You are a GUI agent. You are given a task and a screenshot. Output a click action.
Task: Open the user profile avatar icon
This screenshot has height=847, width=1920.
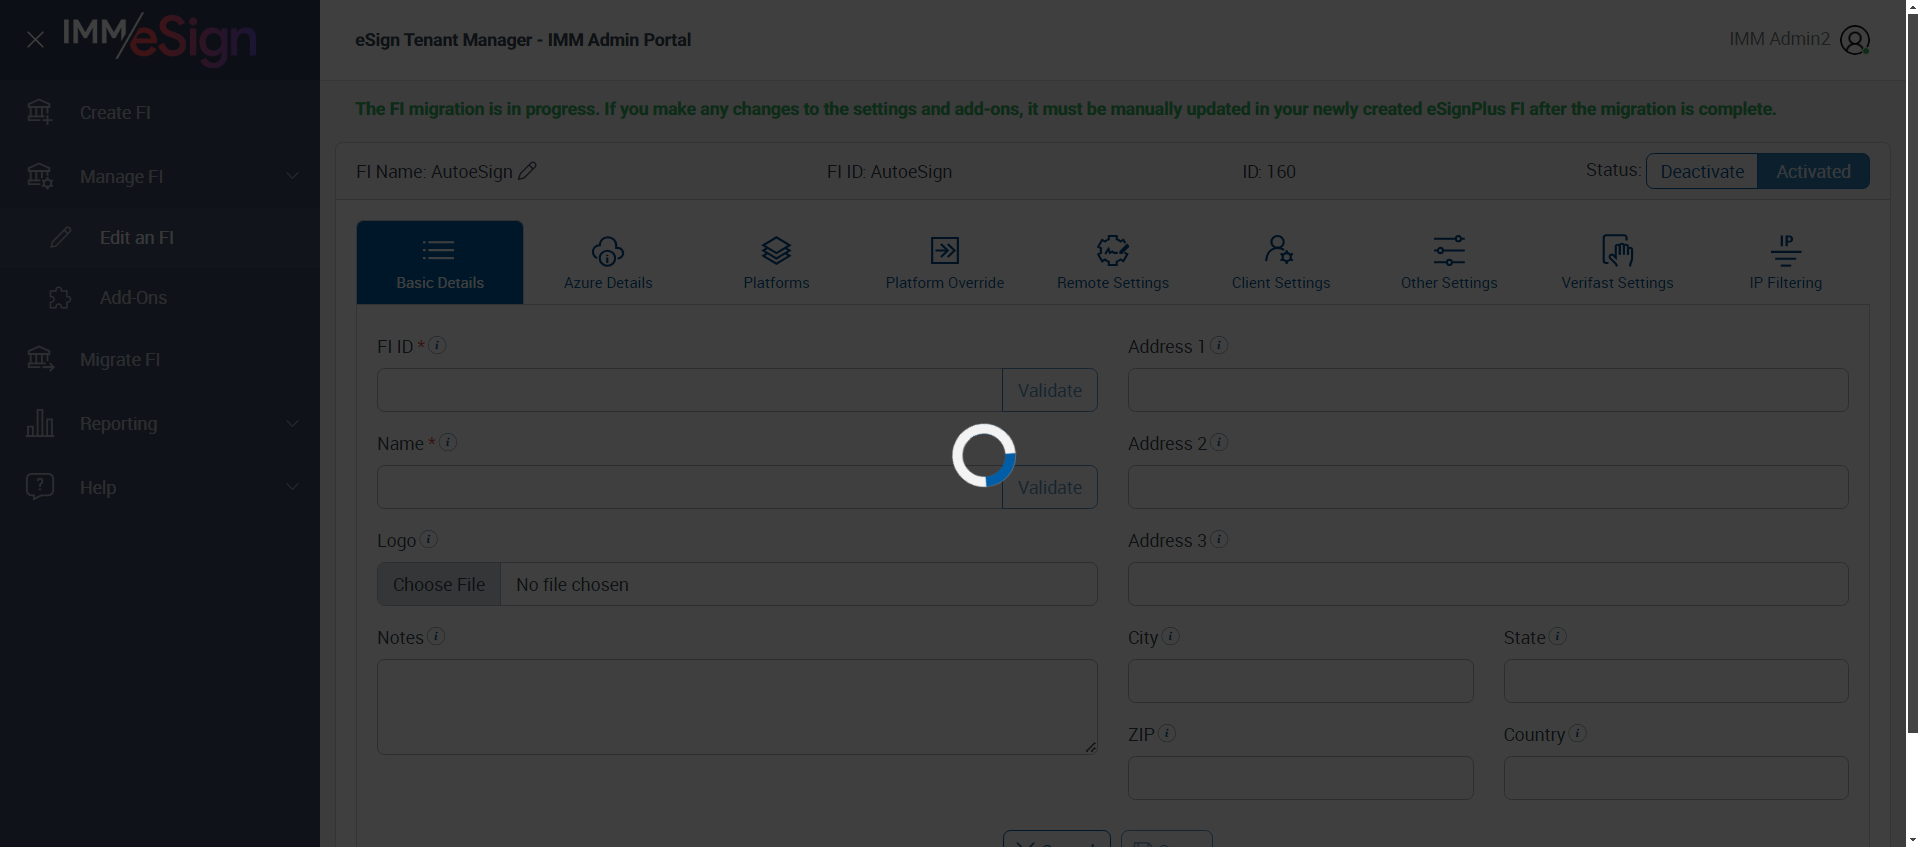tap(1855, 40)
